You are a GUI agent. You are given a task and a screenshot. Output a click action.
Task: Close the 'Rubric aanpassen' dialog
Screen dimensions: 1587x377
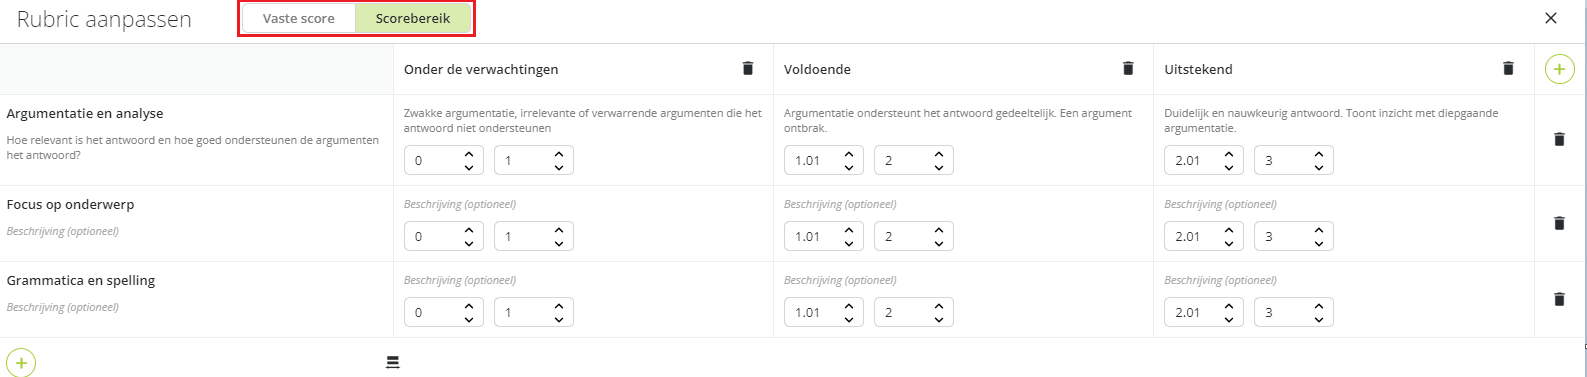[x=1551, y=18]
